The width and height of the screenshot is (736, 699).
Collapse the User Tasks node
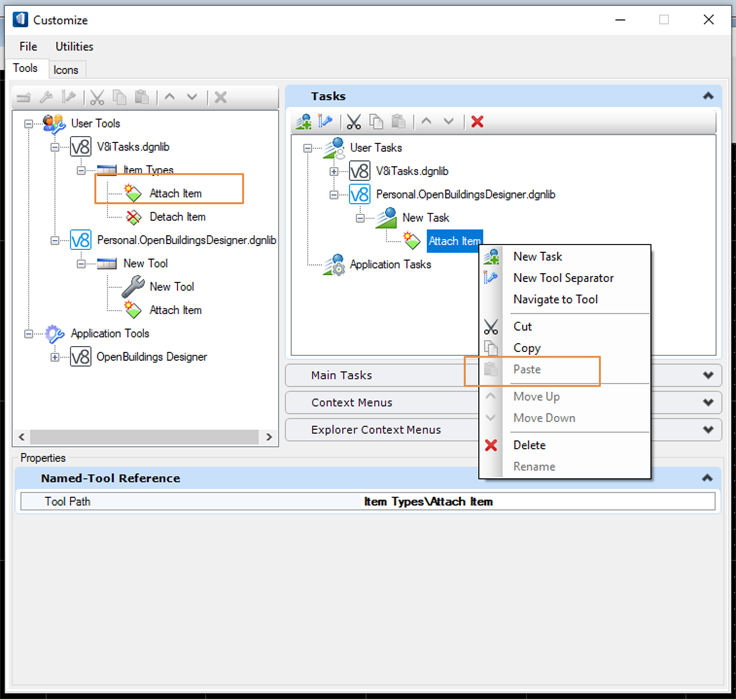click(x=307, y=148)
